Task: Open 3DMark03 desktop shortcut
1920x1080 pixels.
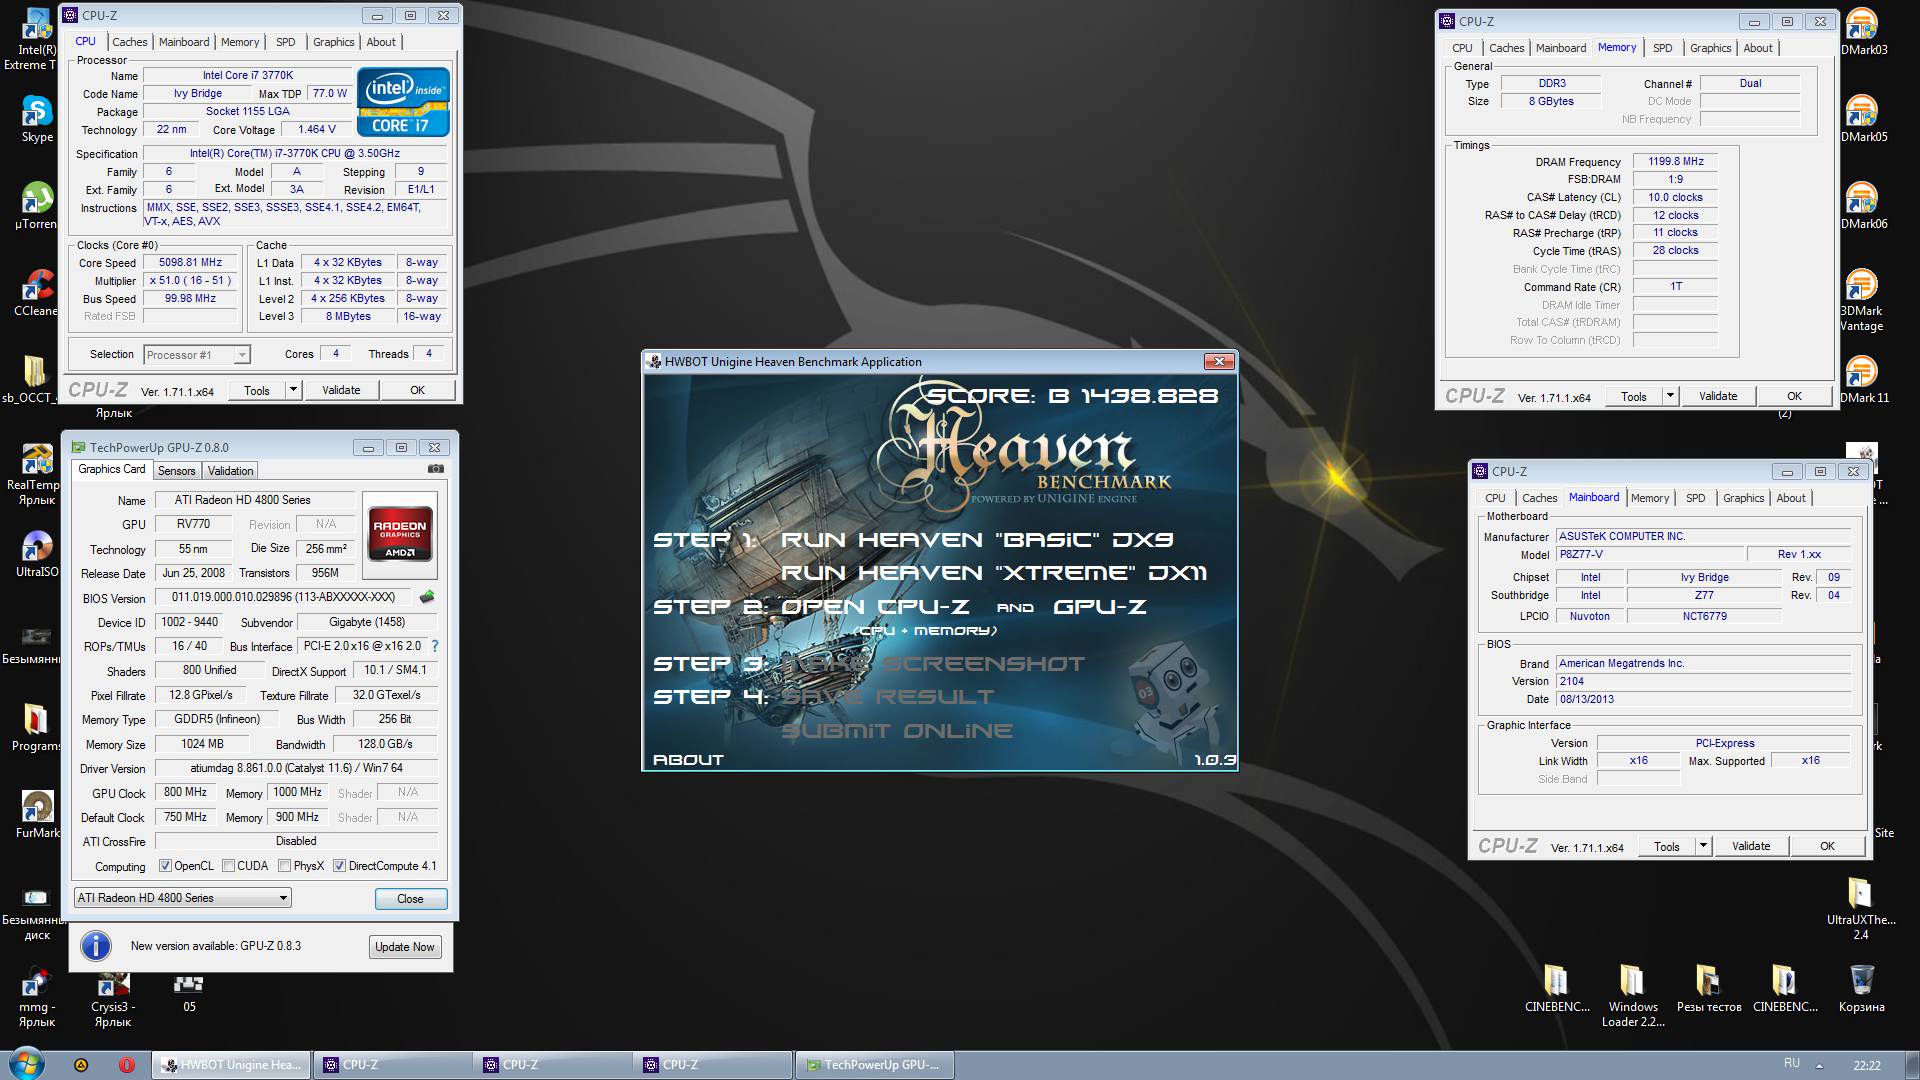Action: 1863,32
